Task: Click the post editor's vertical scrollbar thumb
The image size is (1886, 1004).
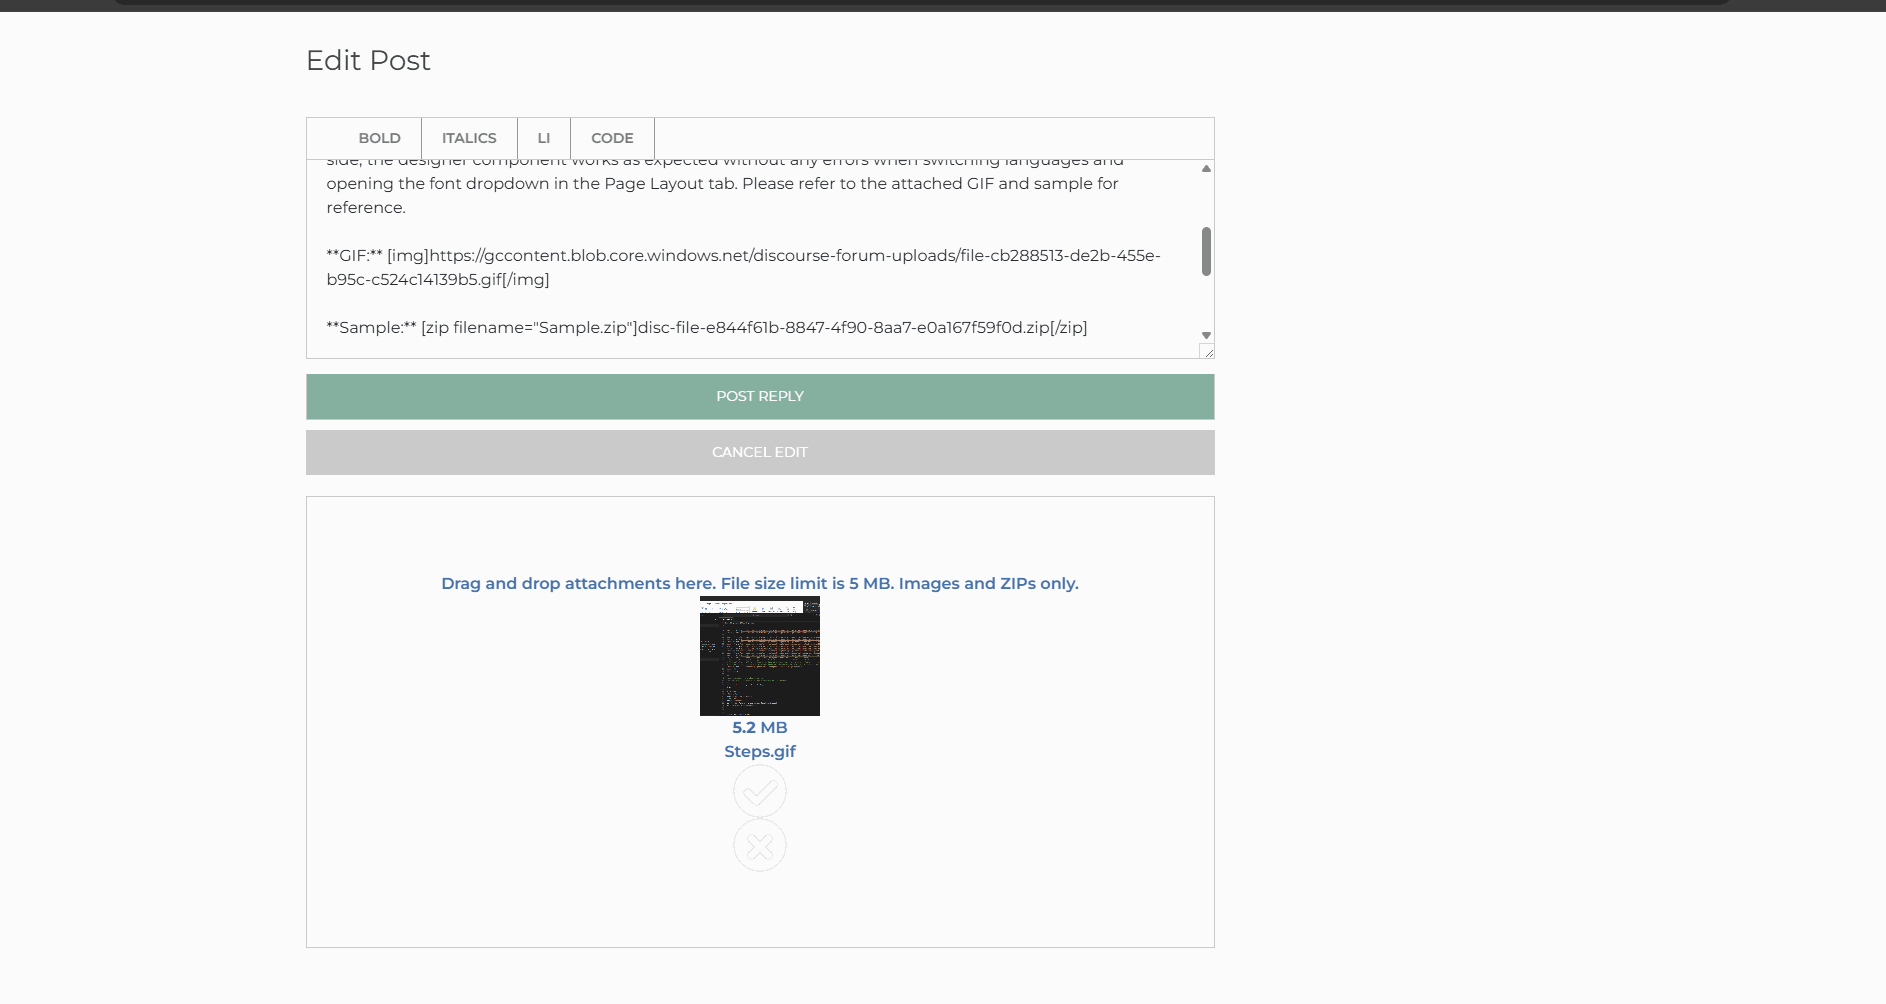Action: [1206, 251]
